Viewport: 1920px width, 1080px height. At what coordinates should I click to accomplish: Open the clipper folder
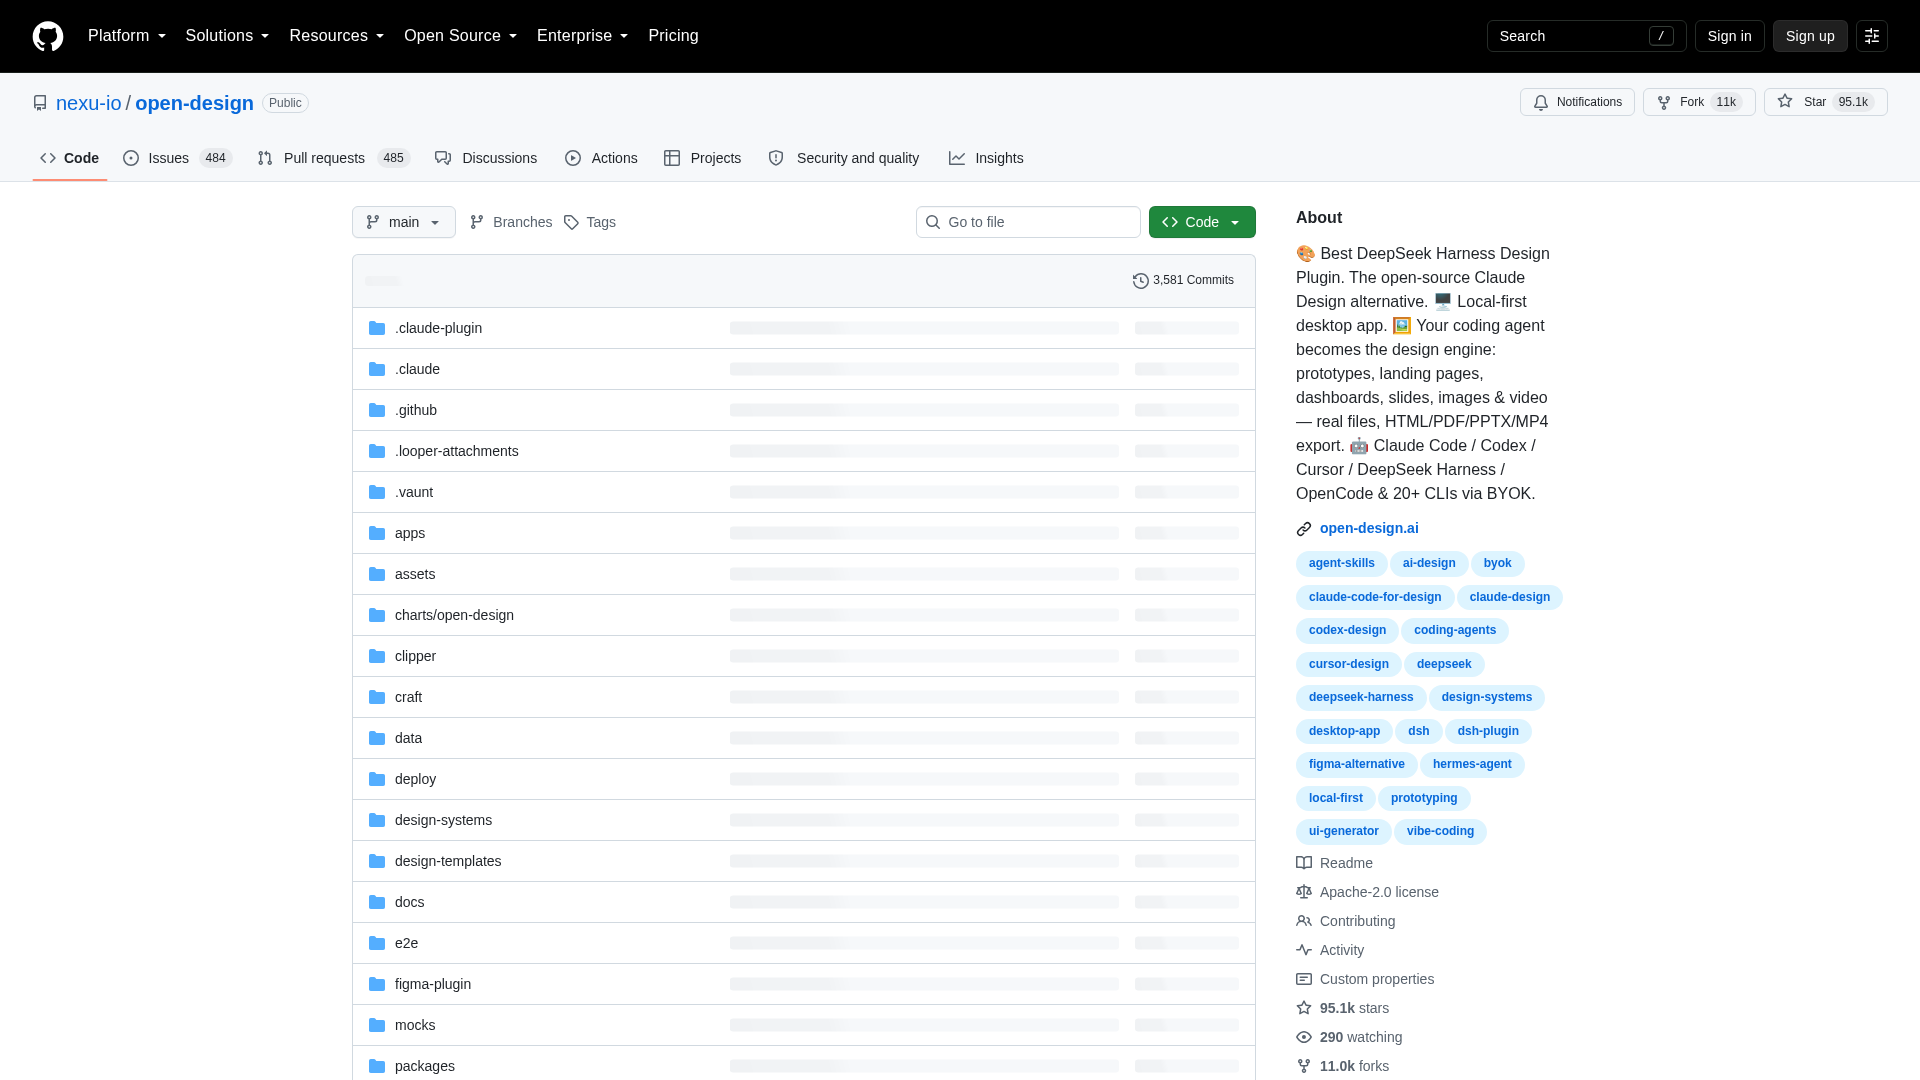(x=415, y=656)
